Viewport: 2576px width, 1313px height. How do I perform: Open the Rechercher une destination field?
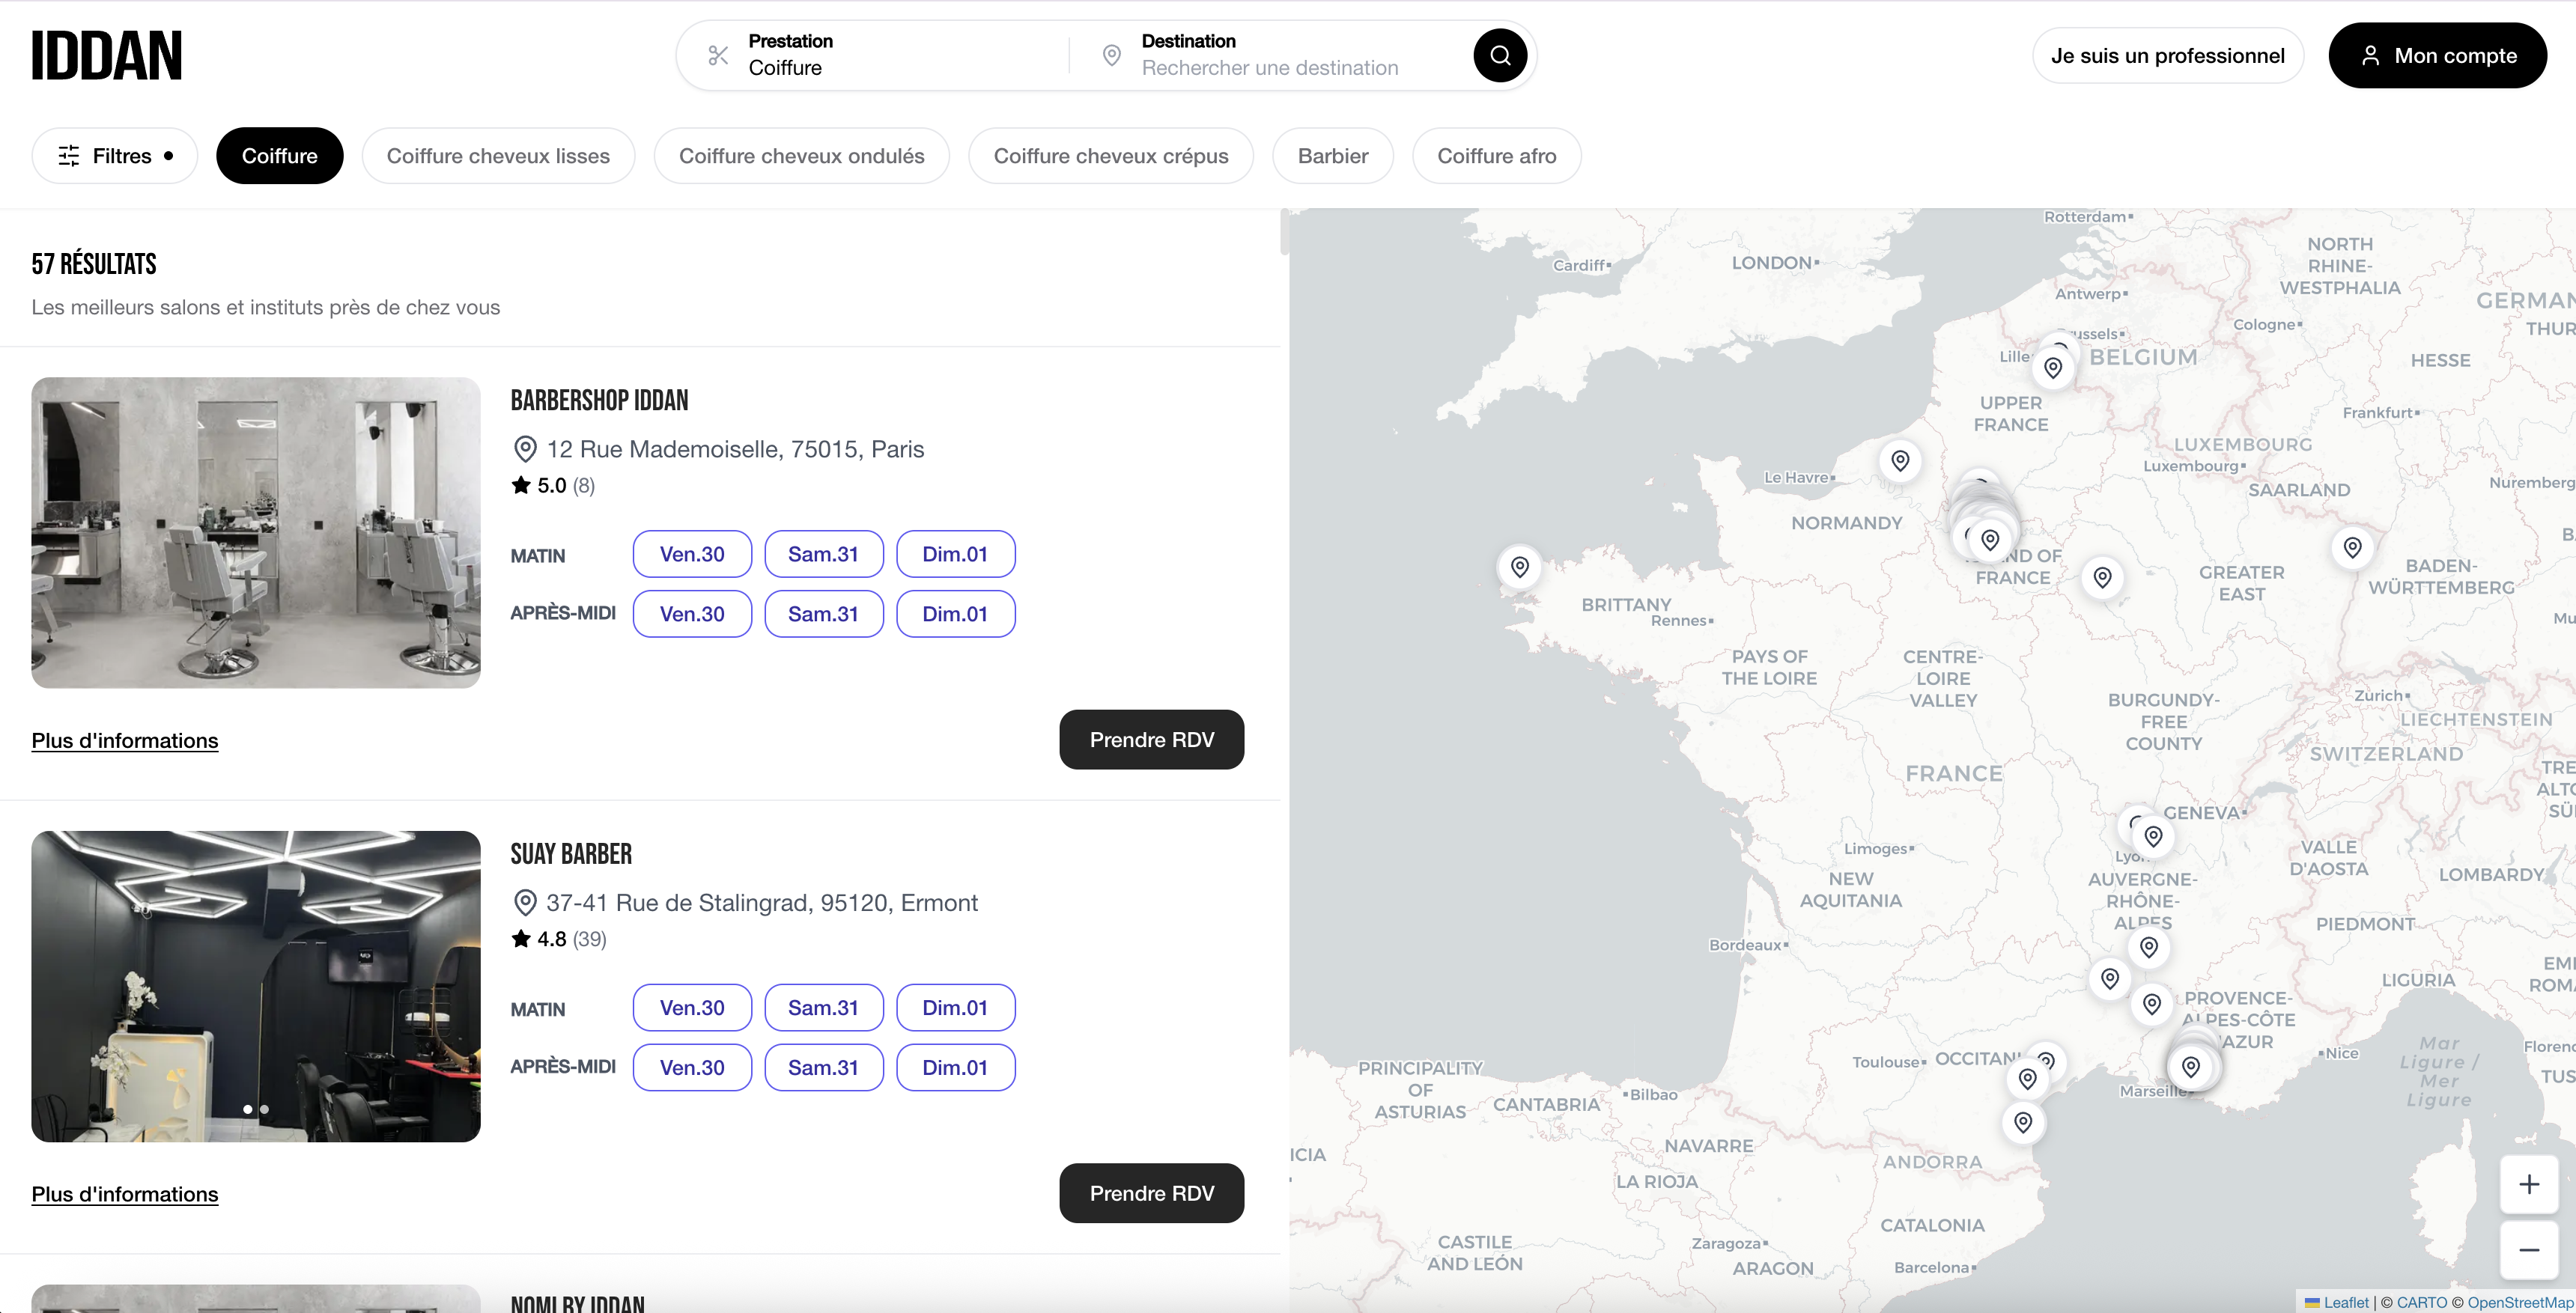point(1270,67)
